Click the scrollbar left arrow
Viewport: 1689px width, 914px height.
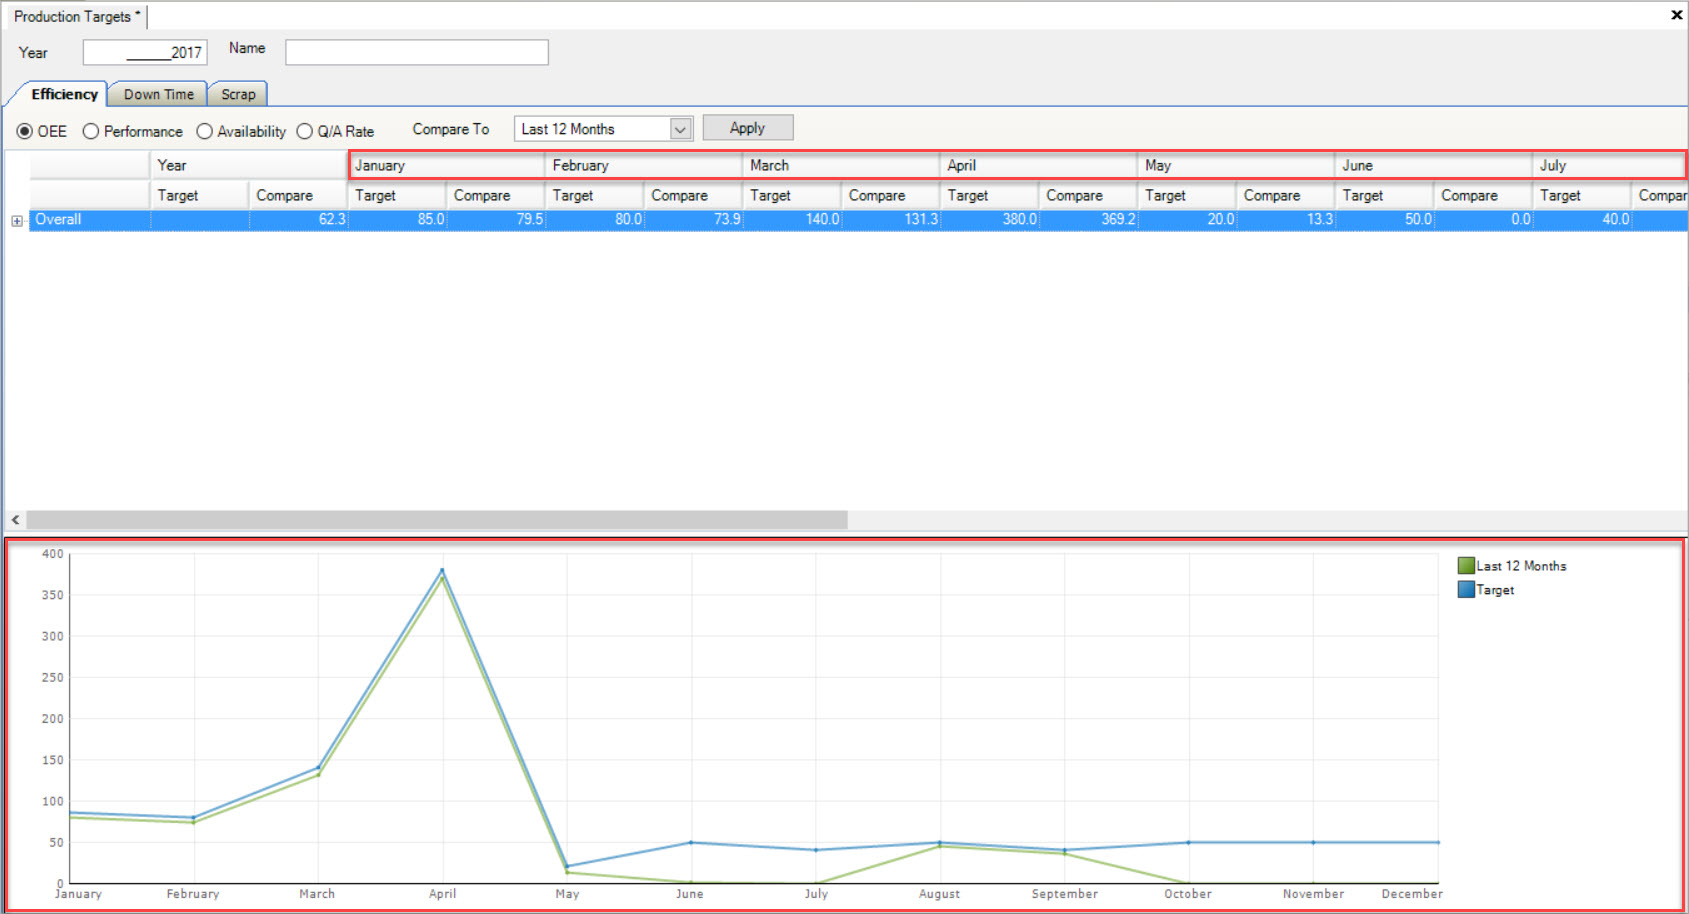tap(15, 520)
